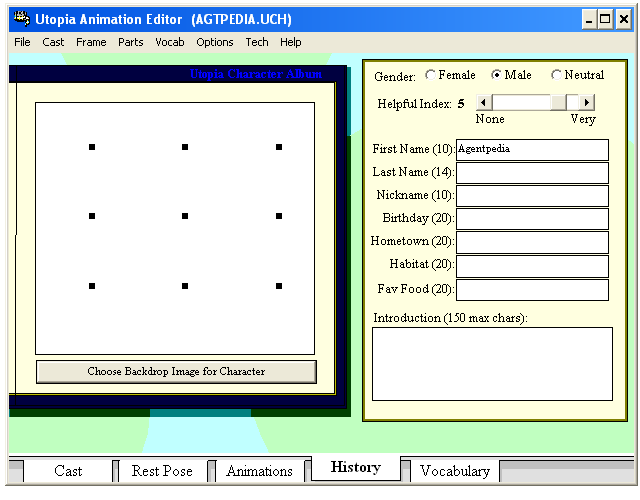Open the Vocab menu
Image resolution: width=640 pixels, height=500 pixels.
tap(169, 42)
